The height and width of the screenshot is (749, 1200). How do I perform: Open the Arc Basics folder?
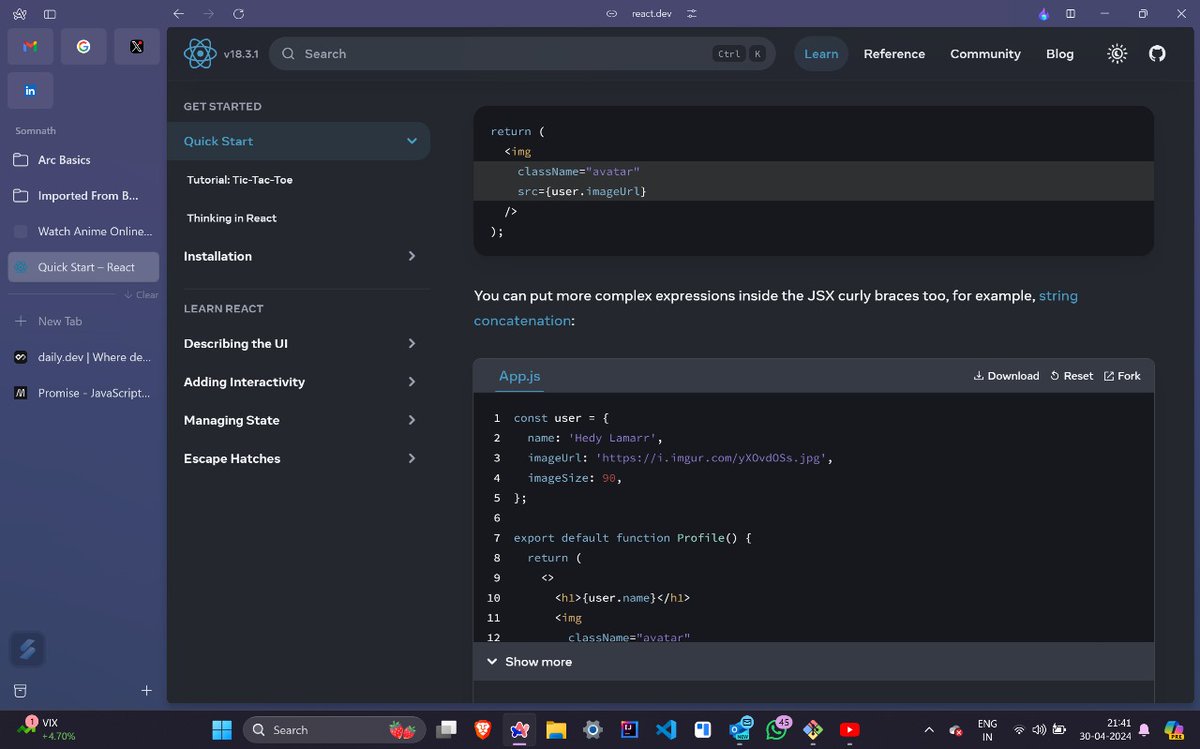click(84, 160)
